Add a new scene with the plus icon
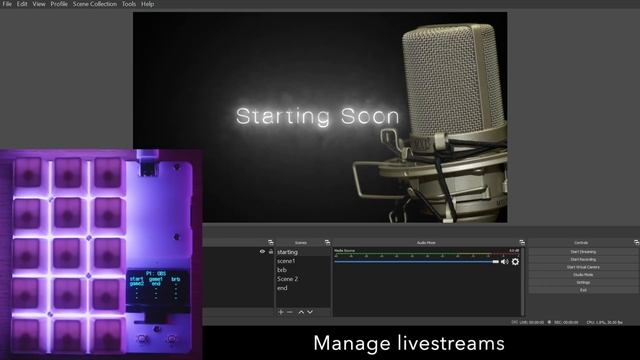 coord(281,312)
